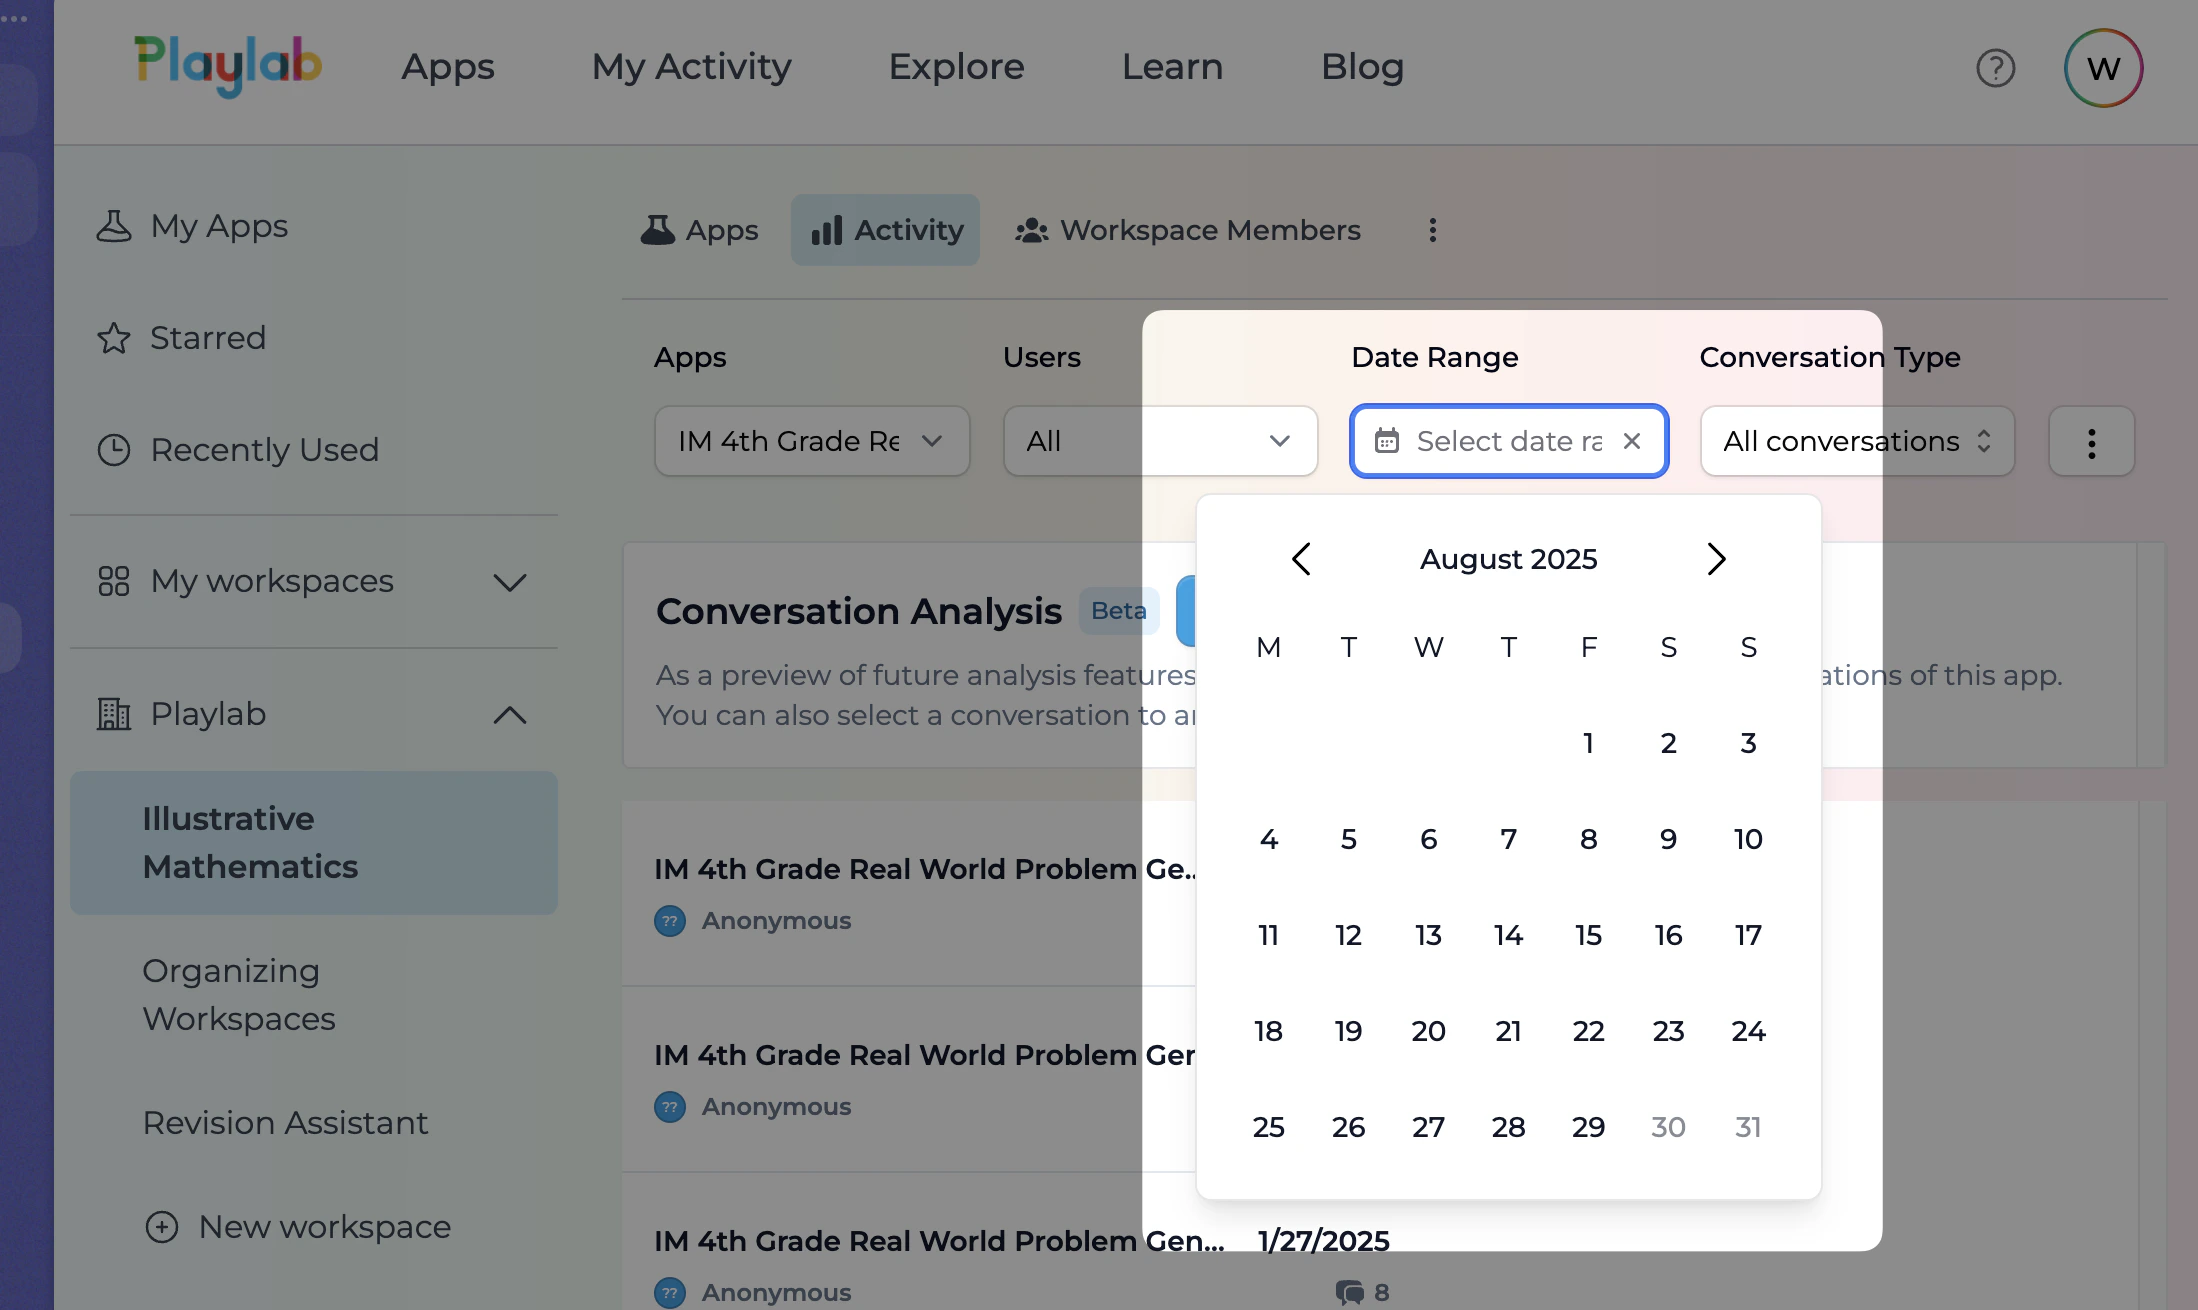
Task: Open the Starred section
Action: click(208, 338)
